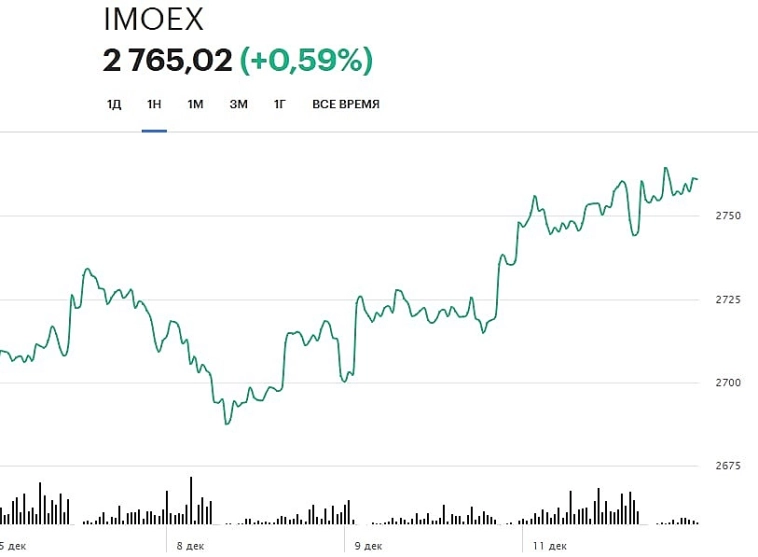Click the 2750 price axis label
This screenshot has width=758, height=557.
[727, 216]
